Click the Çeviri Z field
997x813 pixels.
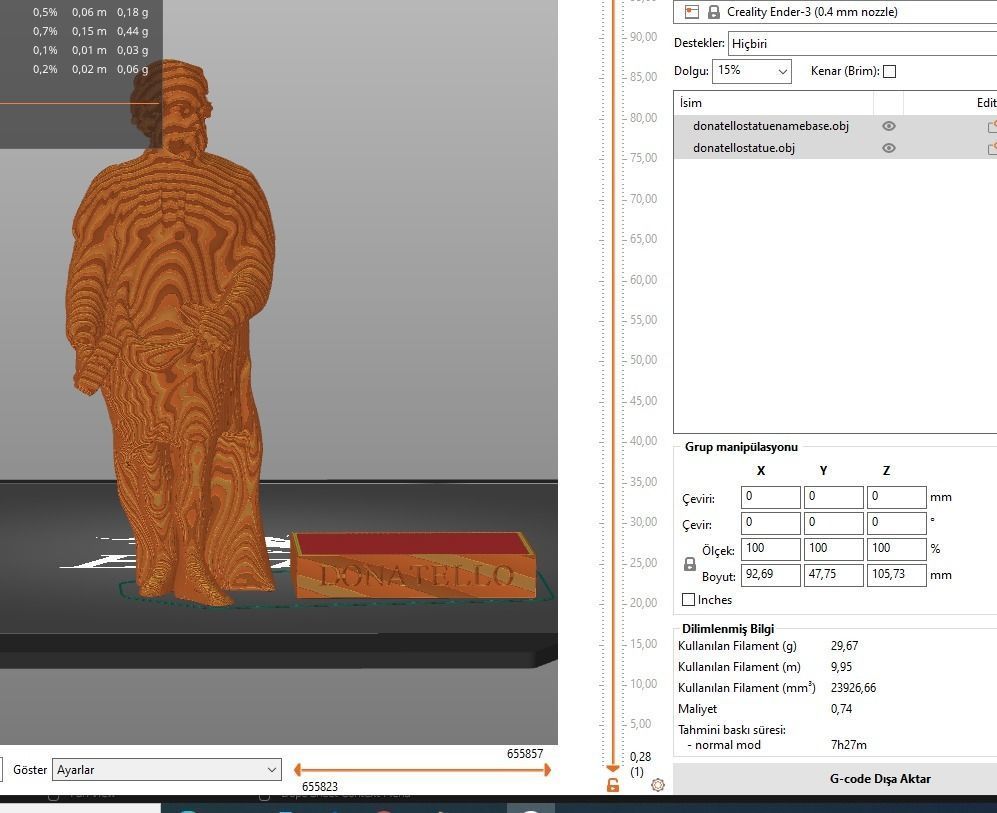(x=897, y=497)
